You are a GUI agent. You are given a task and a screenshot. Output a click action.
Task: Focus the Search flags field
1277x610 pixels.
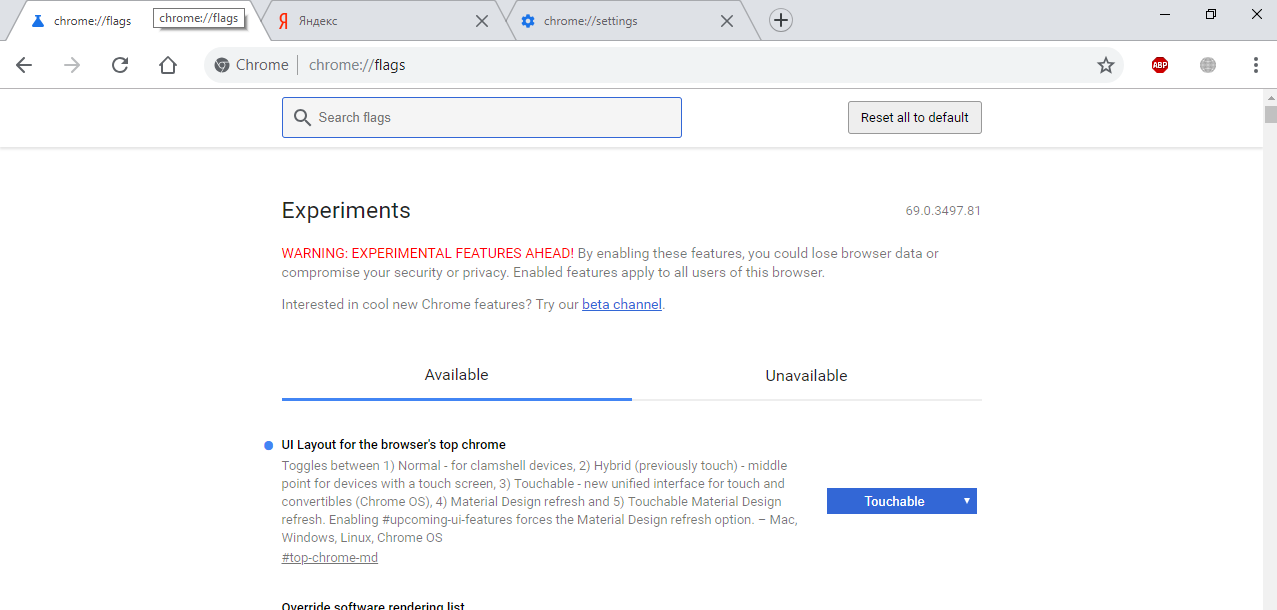[x=490, y=117]
